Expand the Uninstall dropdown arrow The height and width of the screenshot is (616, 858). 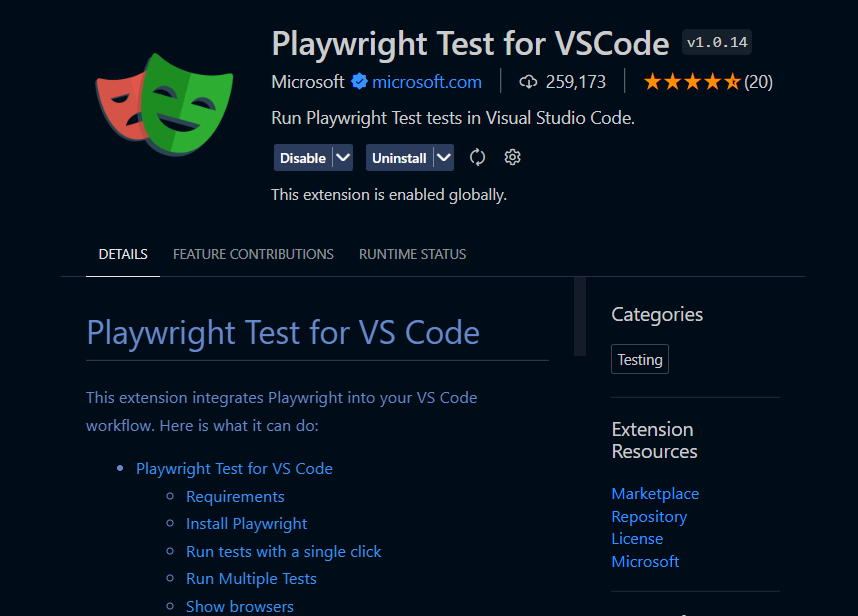click(444, 158)
